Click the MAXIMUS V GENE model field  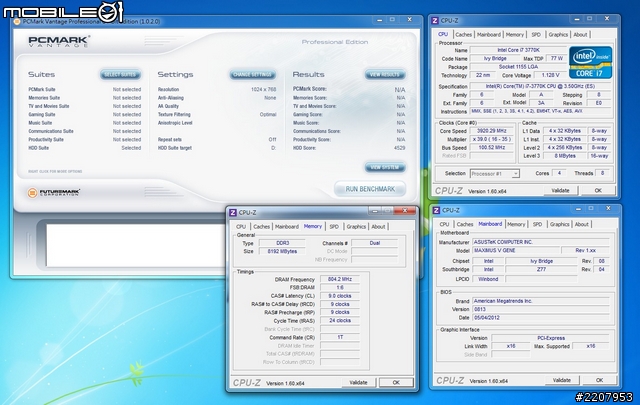coord(515,250)
